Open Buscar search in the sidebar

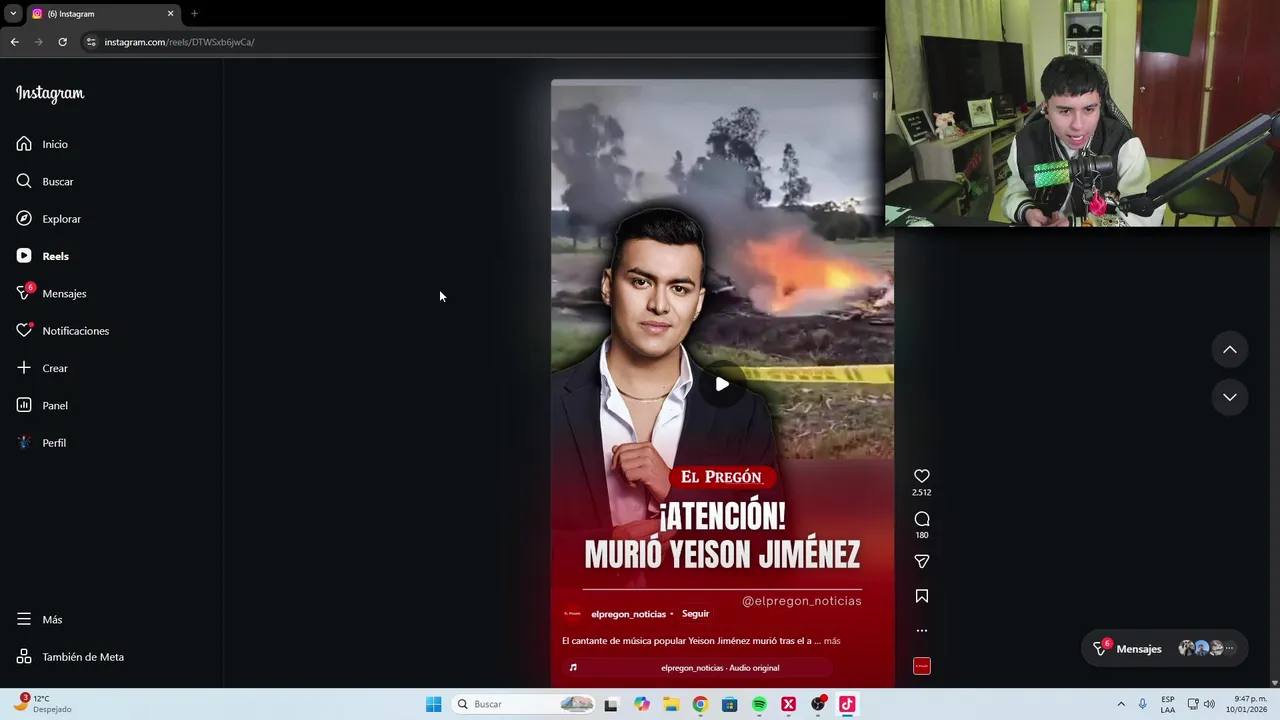click(x=45, y=181)
